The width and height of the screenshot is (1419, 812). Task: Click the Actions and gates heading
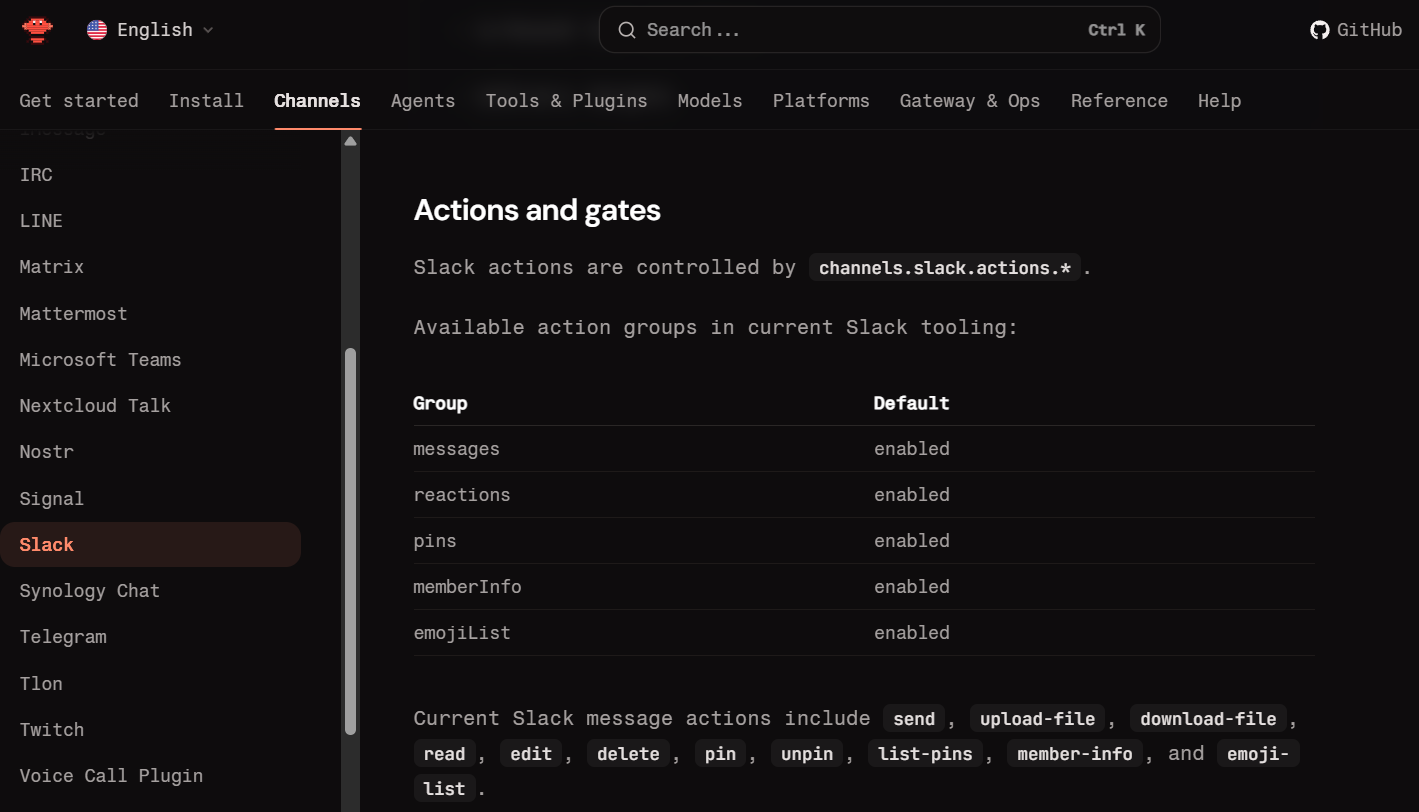[537, 210]
